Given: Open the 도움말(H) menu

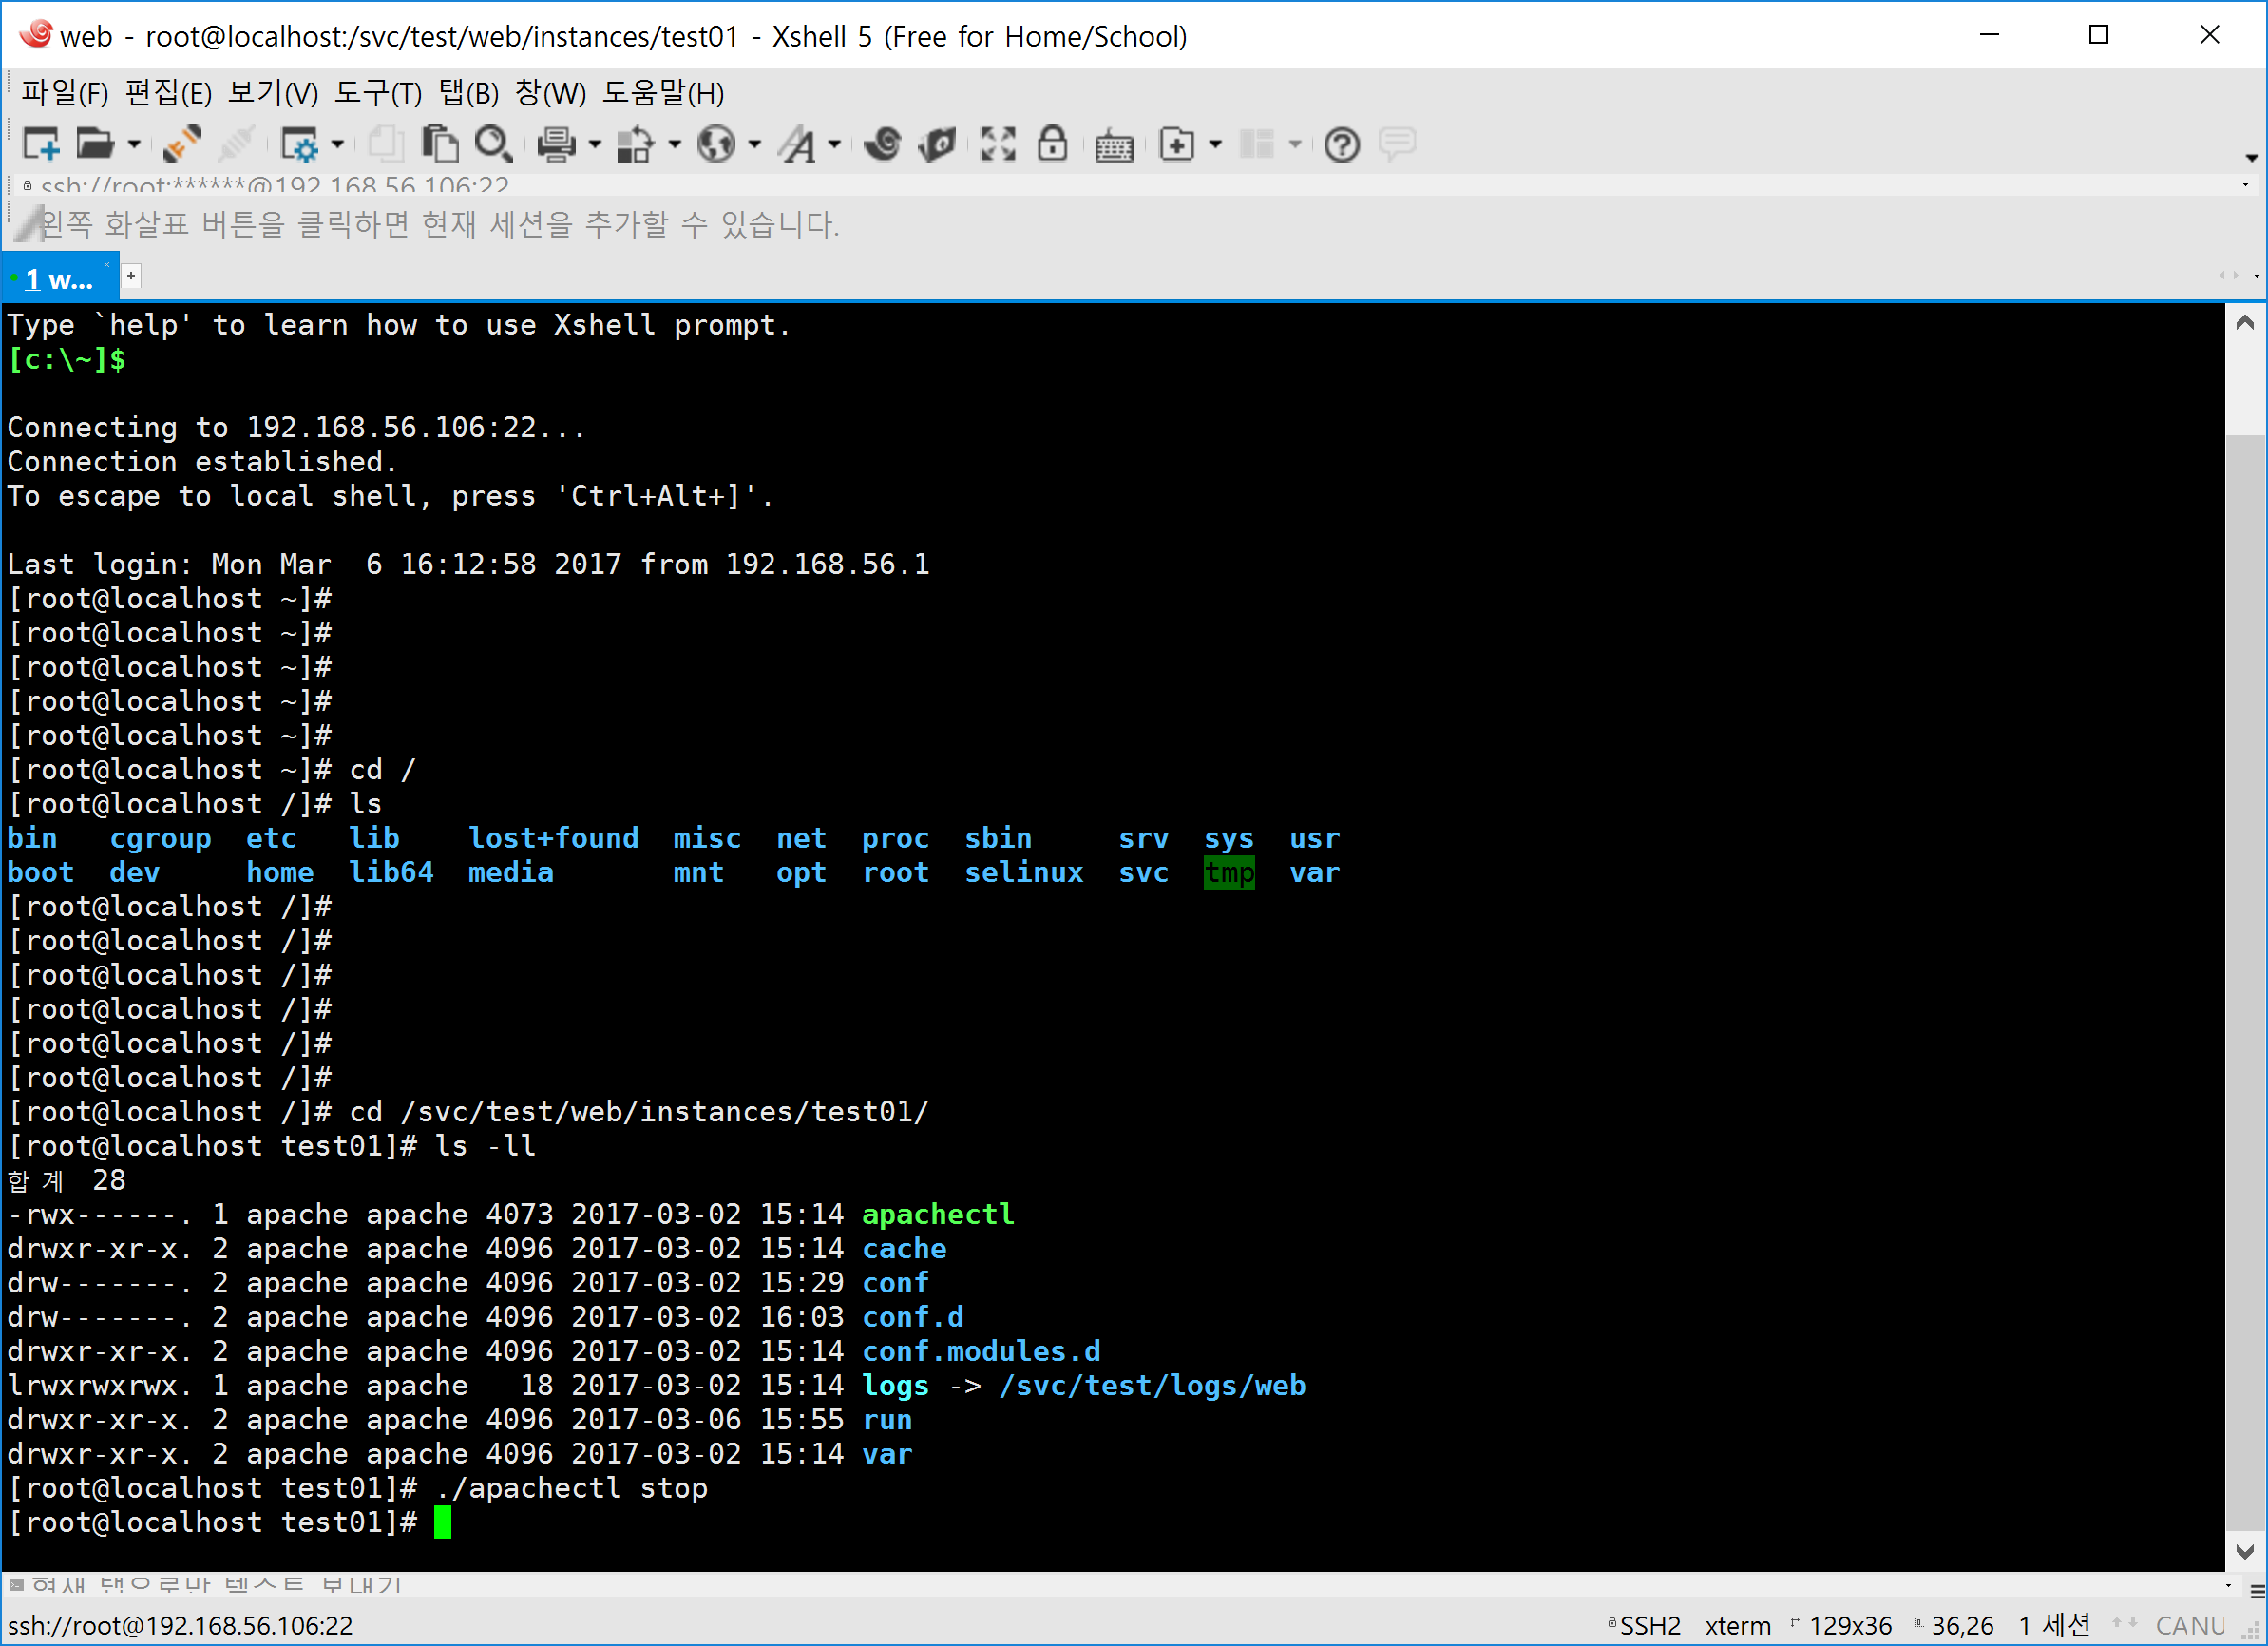Looking at the screenshot, I should pyautogui.click(x=662, y=93).
